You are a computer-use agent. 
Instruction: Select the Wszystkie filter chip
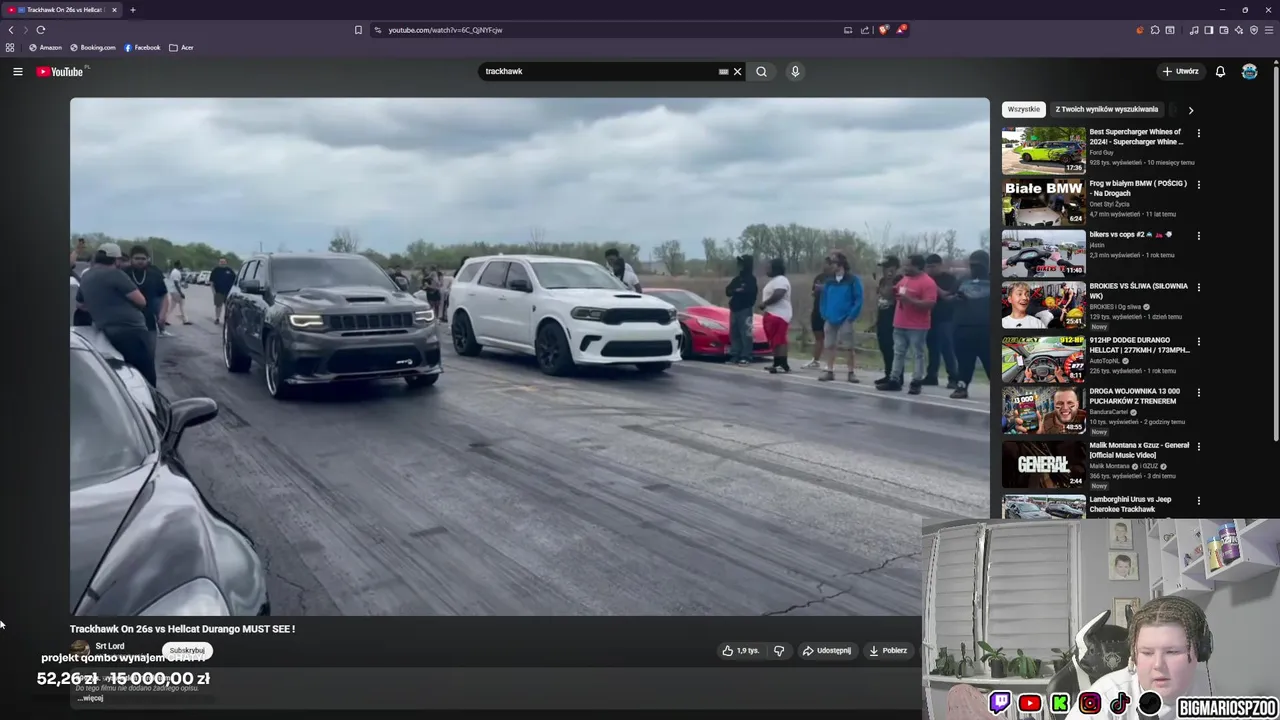[x=1023, y=109]
